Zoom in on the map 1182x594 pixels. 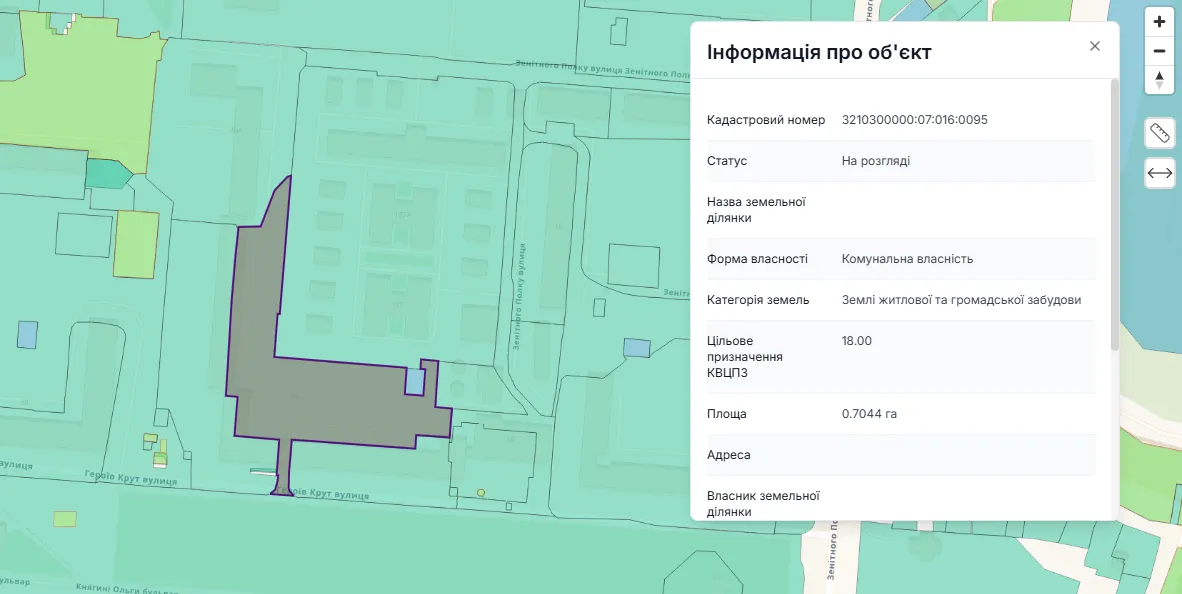[1159, 22]
